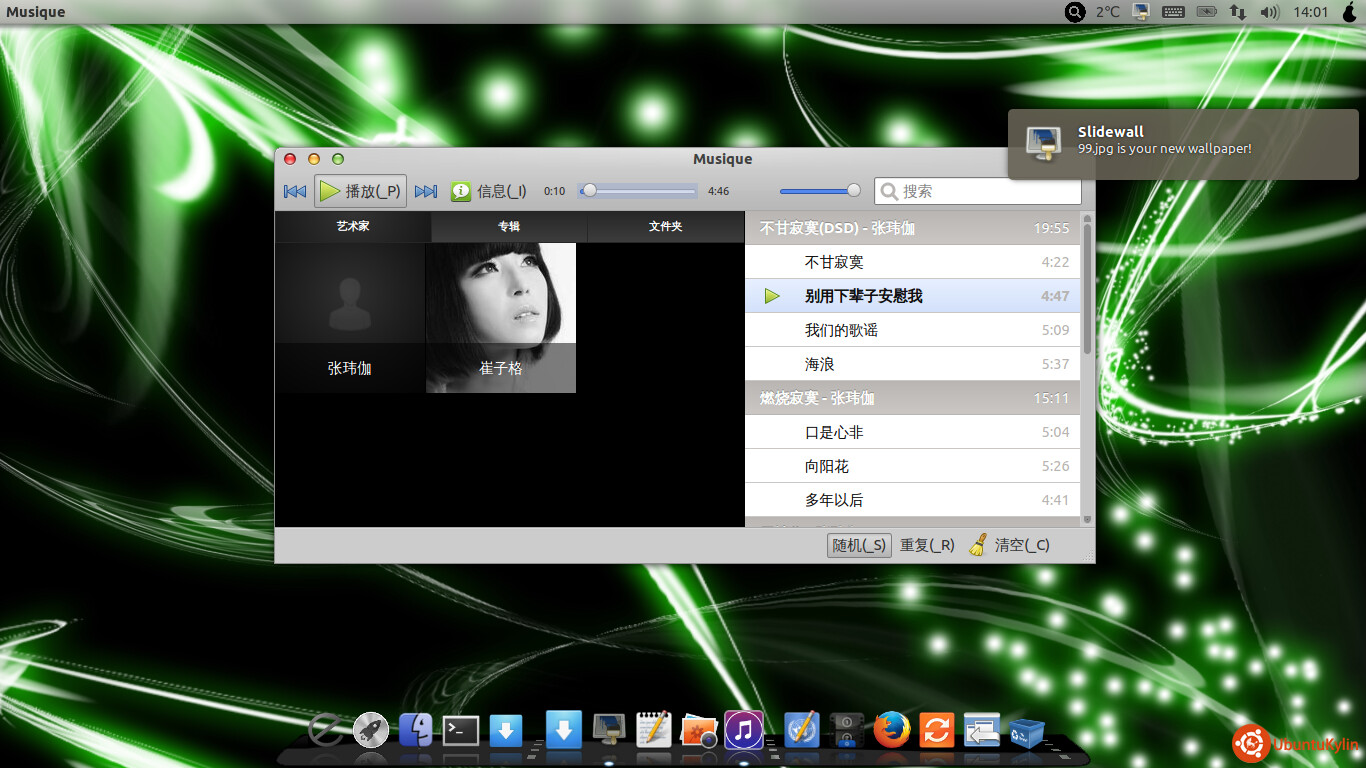Image resolution: width=1366 pixels, height=768 pixels.
Task: Switch to the 文件夹 folders tab
Action: pyautogui.click(x=665, y=226)
